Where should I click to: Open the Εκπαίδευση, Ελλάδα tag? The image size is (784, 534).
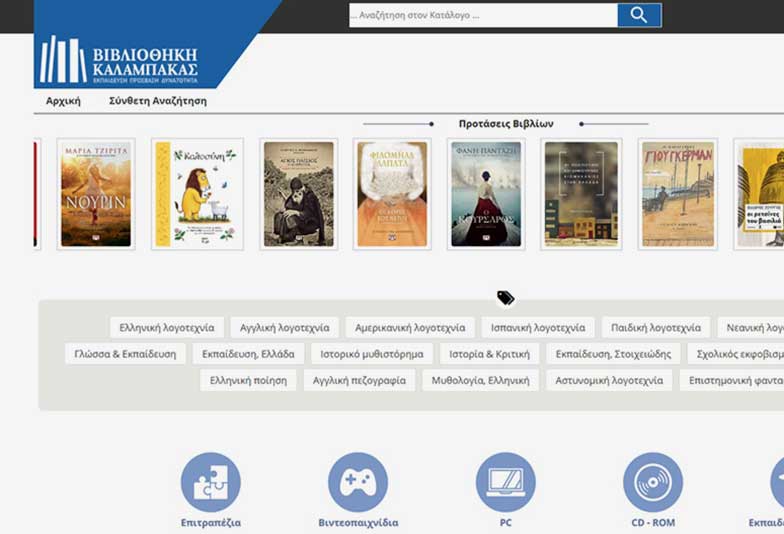click(248, 354)
